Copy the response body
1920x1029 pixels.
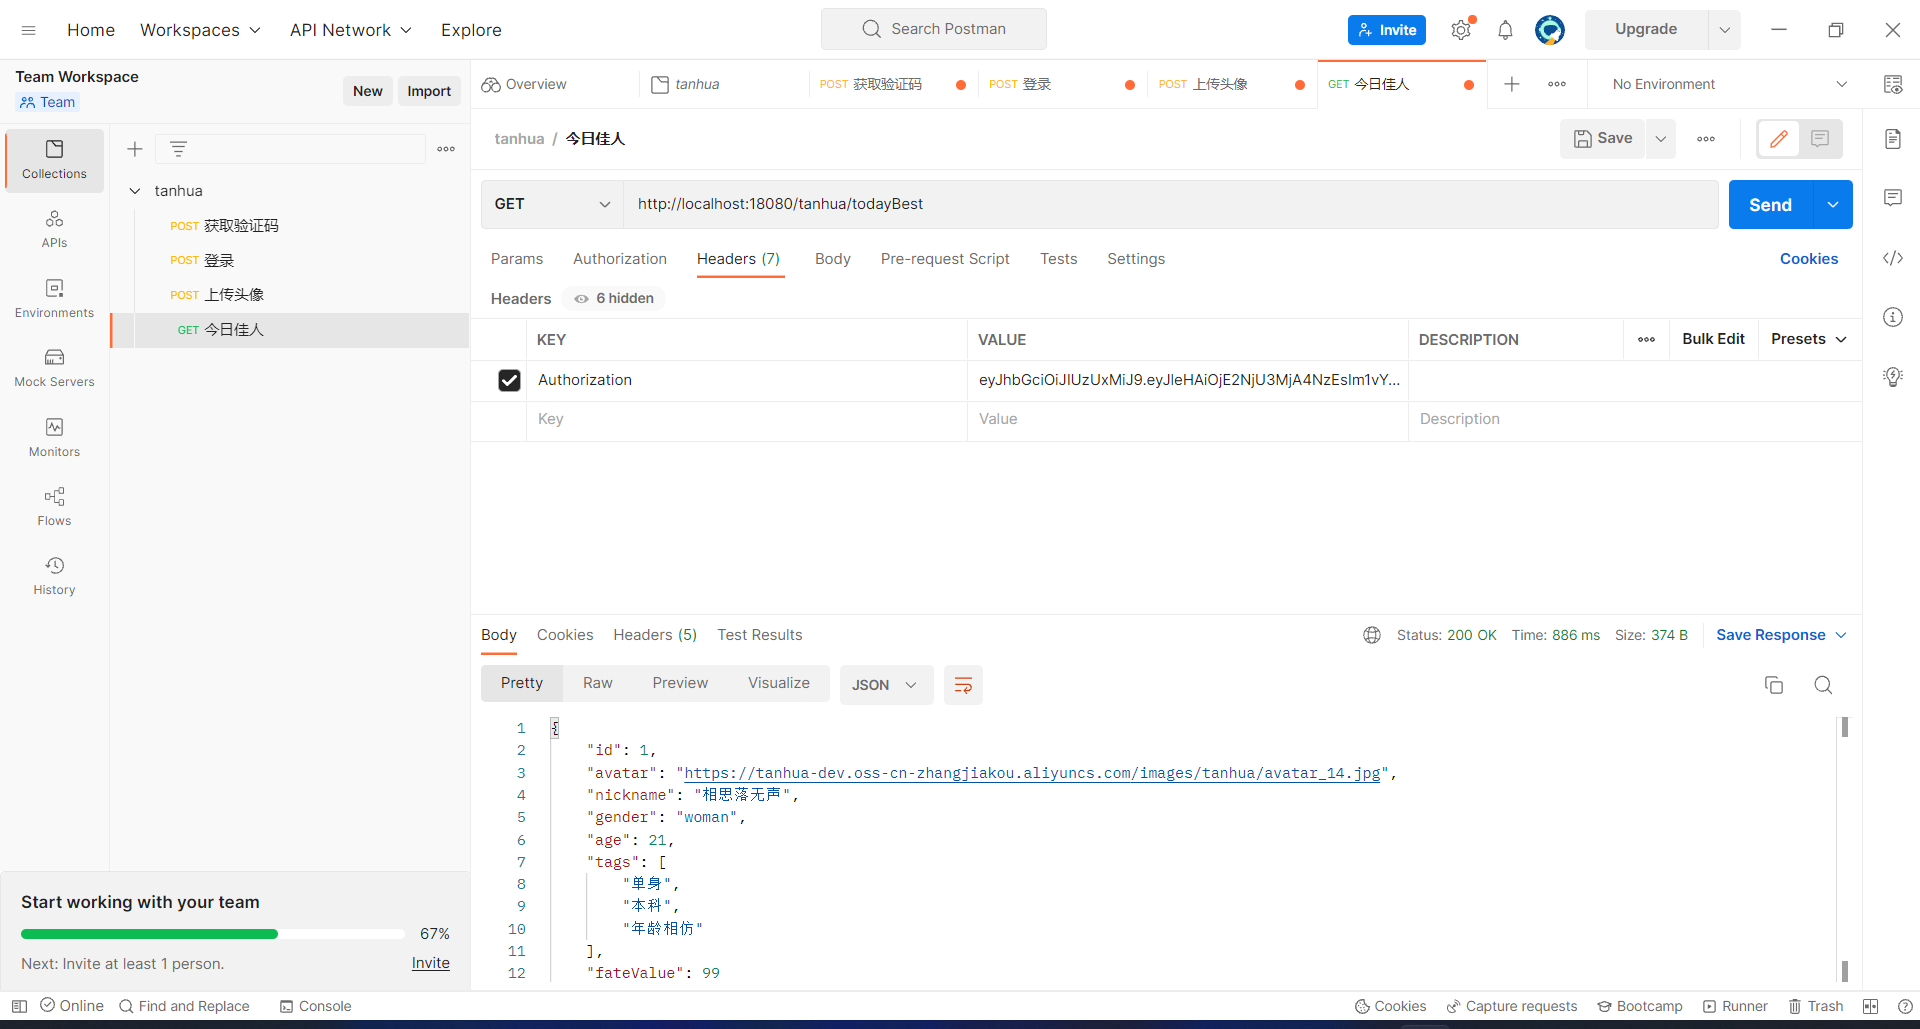[x=1774, y=685]
